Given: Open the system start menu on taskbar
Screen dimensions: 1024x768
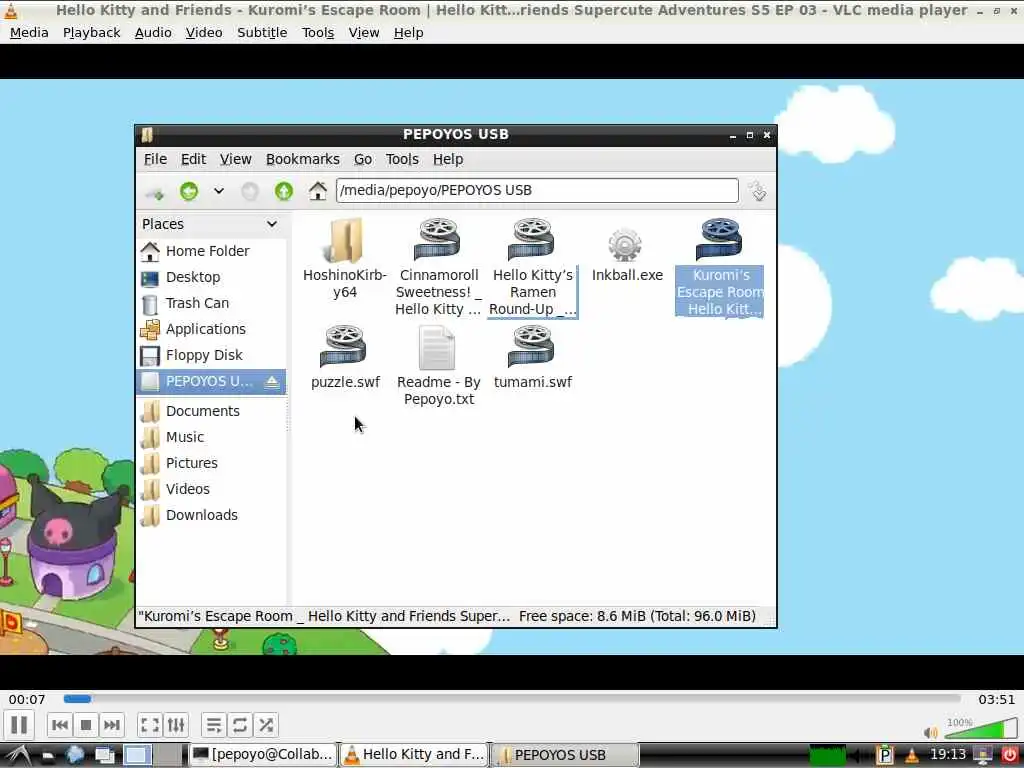Looking at the screenshot, I should [x=18, y=756].
